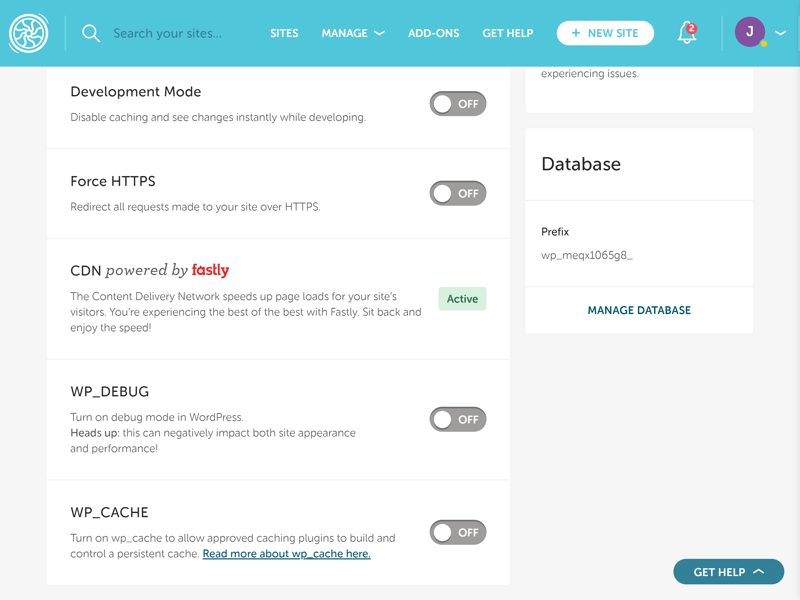Click the plus icon in New Site
800x600 pixels.
tap(576, 33)
